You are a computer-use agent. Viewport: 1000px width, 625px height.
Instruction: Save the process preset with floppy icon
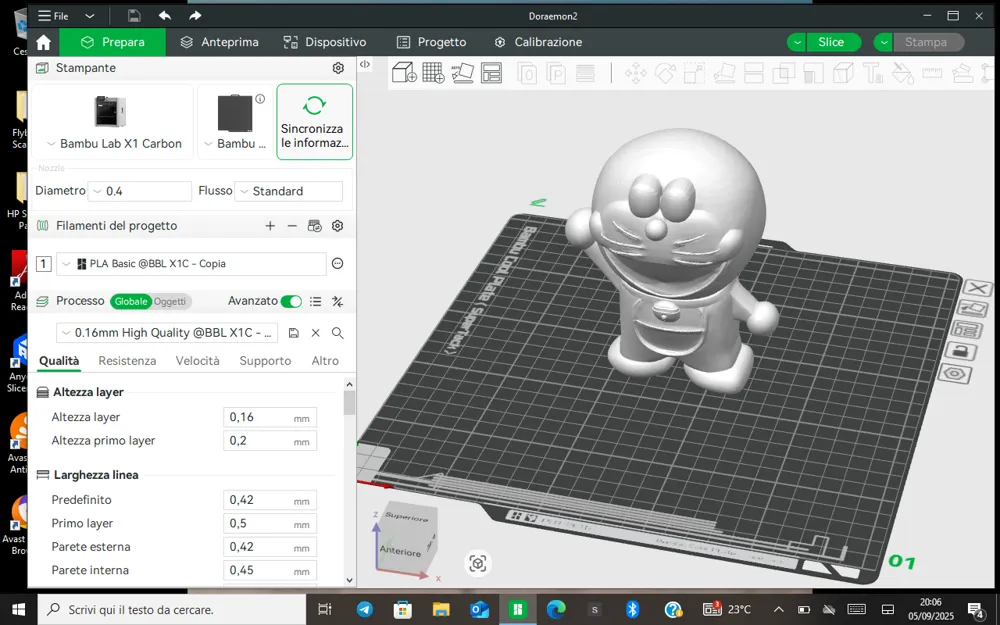coord(293,333)
